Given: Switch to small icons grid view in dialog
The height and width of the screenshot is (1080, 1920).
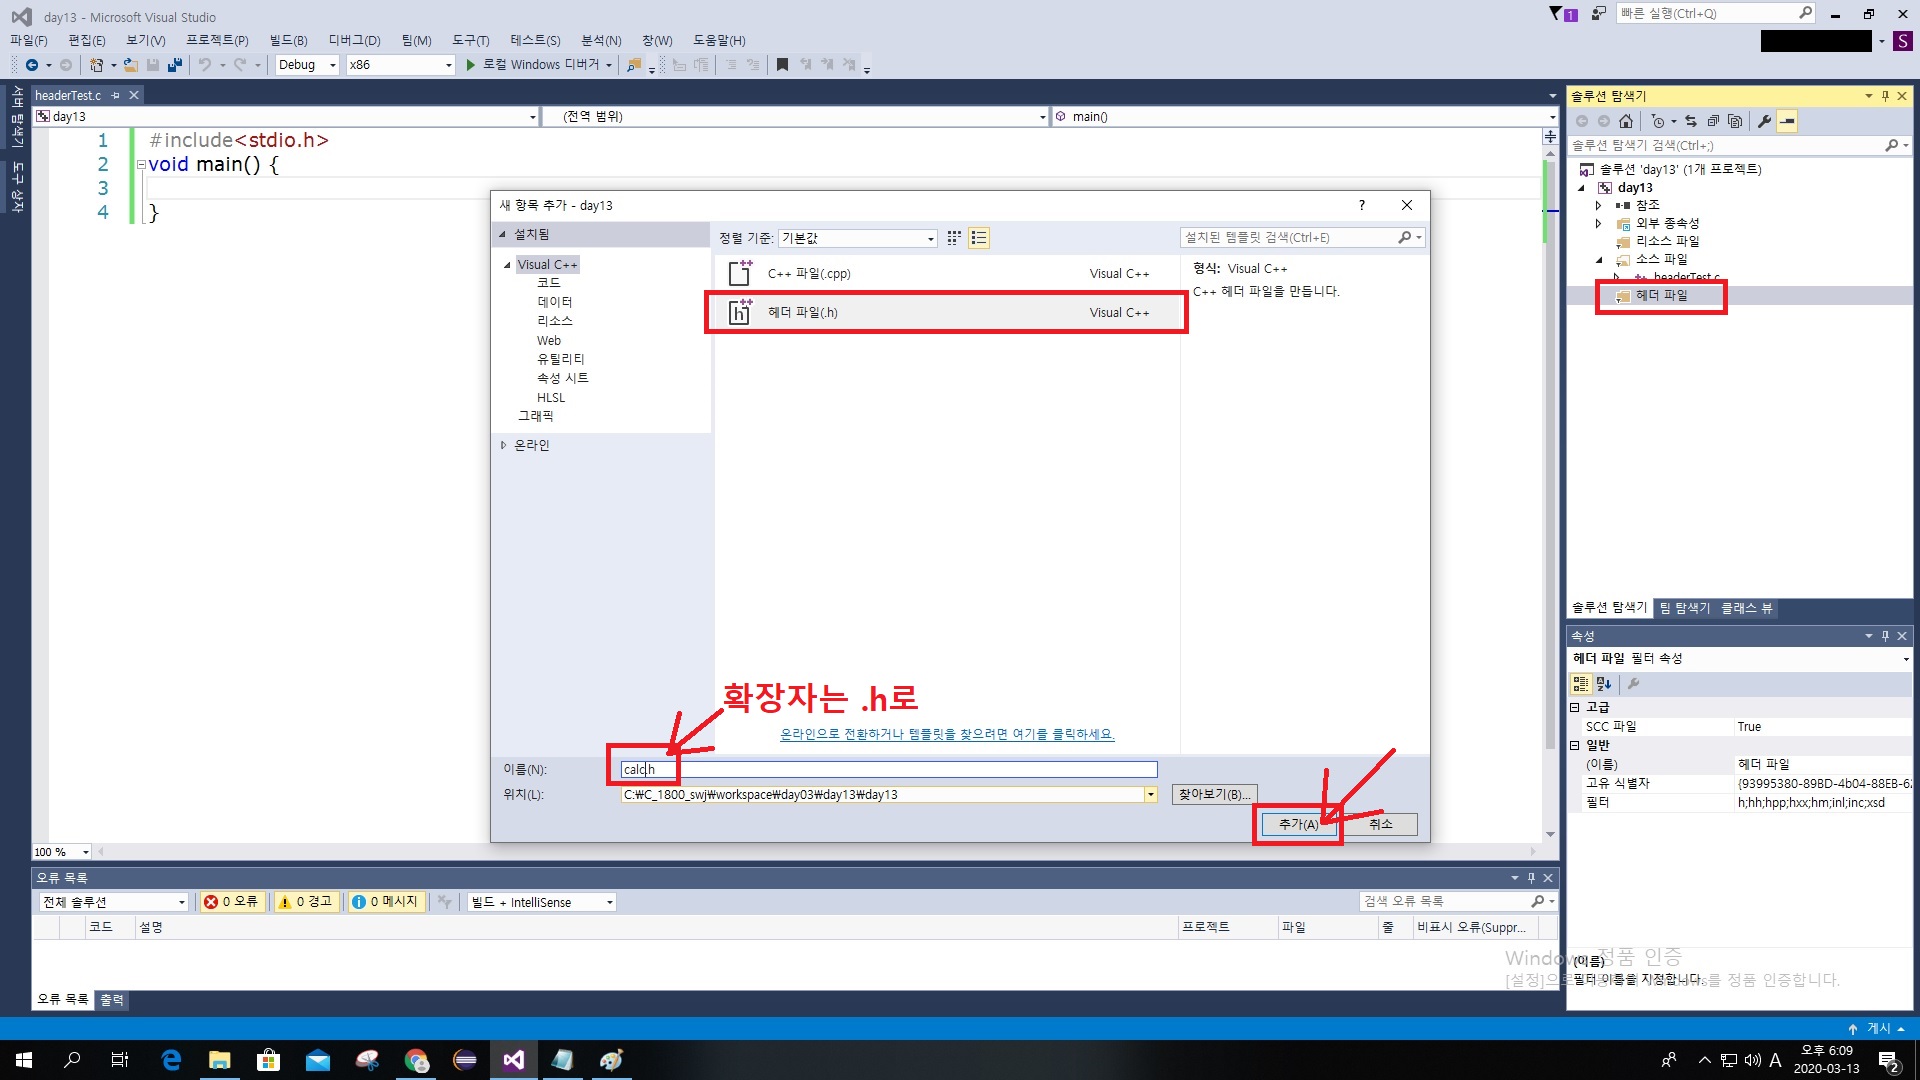Looking at the screenshot, I should [954, 238].
